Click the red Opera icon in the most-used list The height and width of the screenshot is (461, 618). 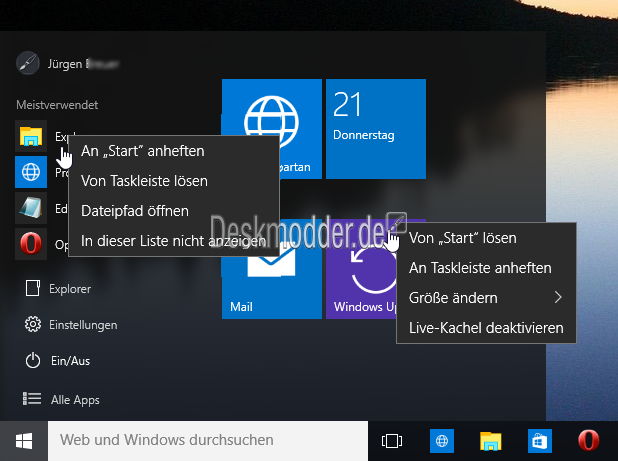tap(31, 244)
